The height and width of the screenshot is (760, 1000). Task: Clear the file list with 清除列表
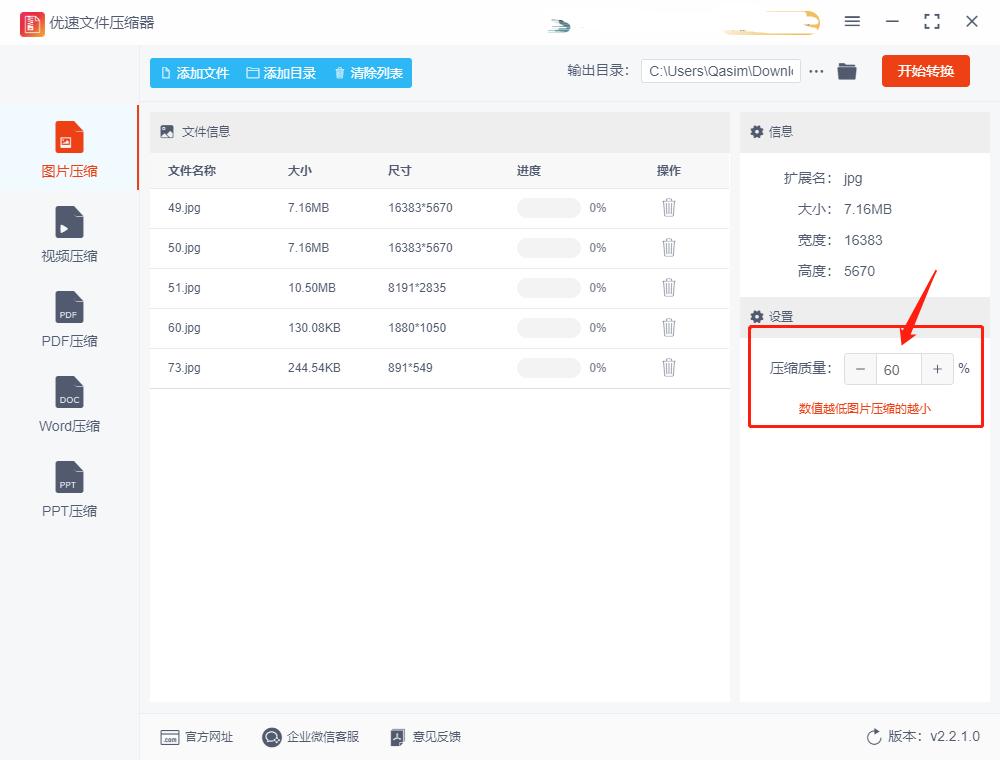click(x=368, y=72)
